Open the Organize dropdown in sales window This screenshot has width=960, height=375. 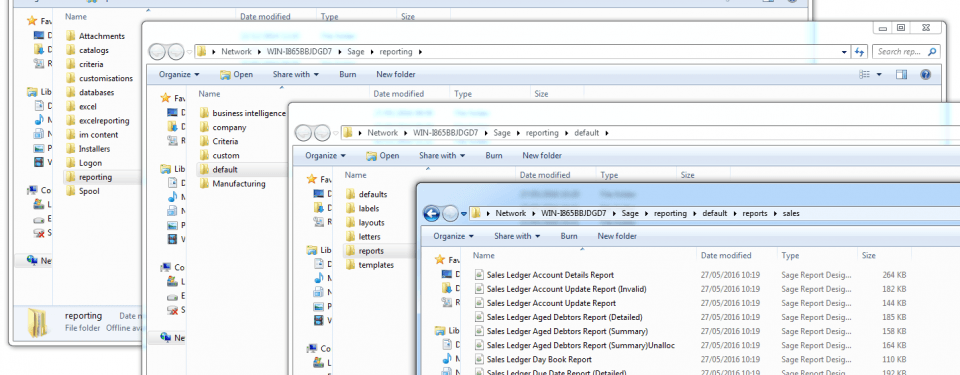(x=454, y=236)
